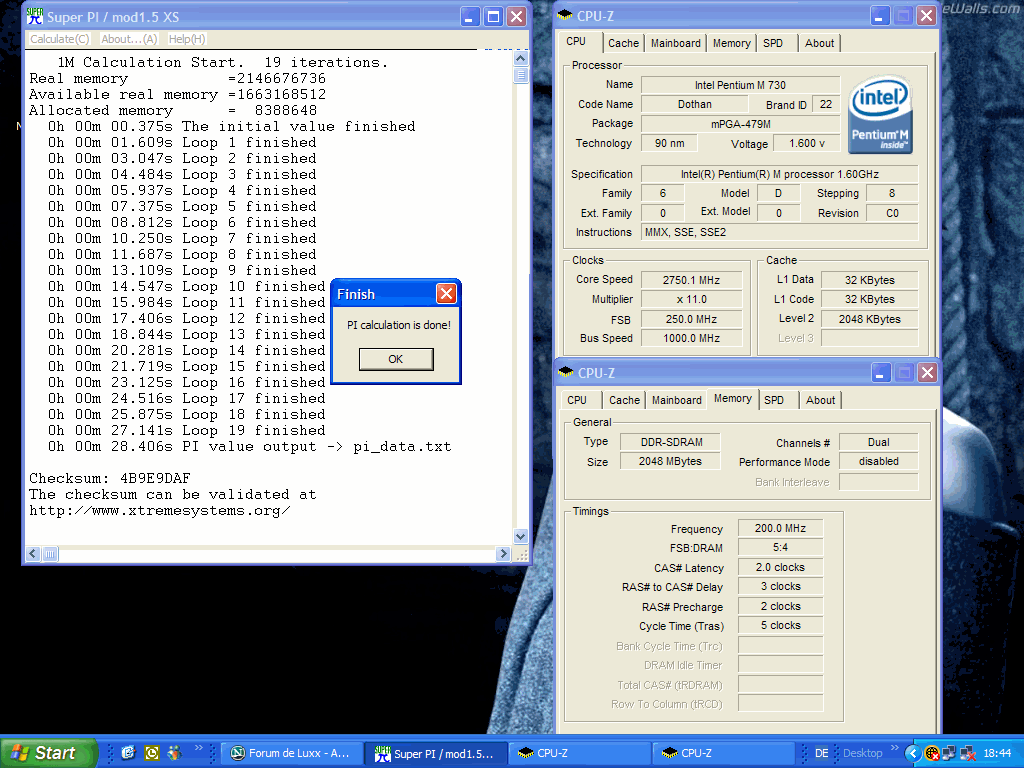Click the right arrow of the Super PI horizontal scrollbar
Image resolution: width=1024 pixels, height=768 pixels.
(x=502, y=554)
